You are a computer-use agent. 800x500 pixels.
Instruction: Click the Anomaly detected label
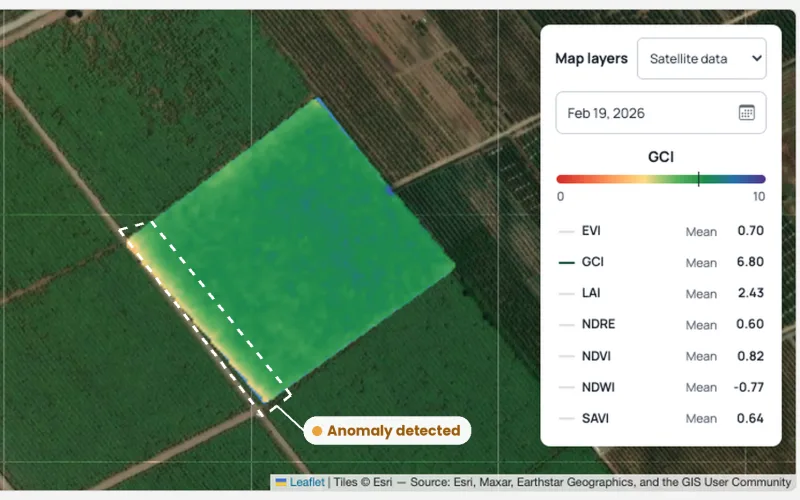coord(387,431)
